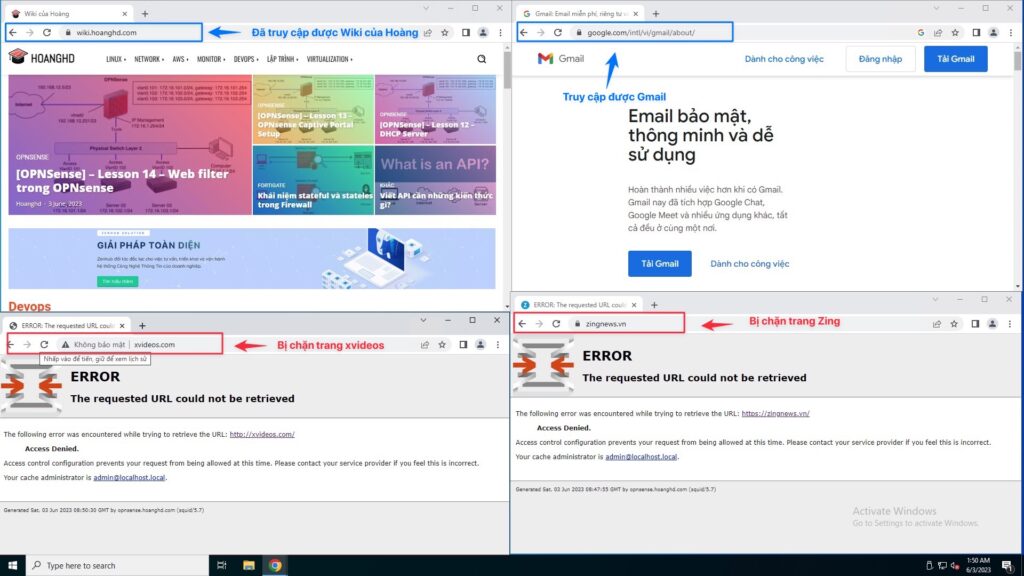Open side panel in Wiki của Hoàng window
Screen dimensions: 1024x576
pos(466,33)
